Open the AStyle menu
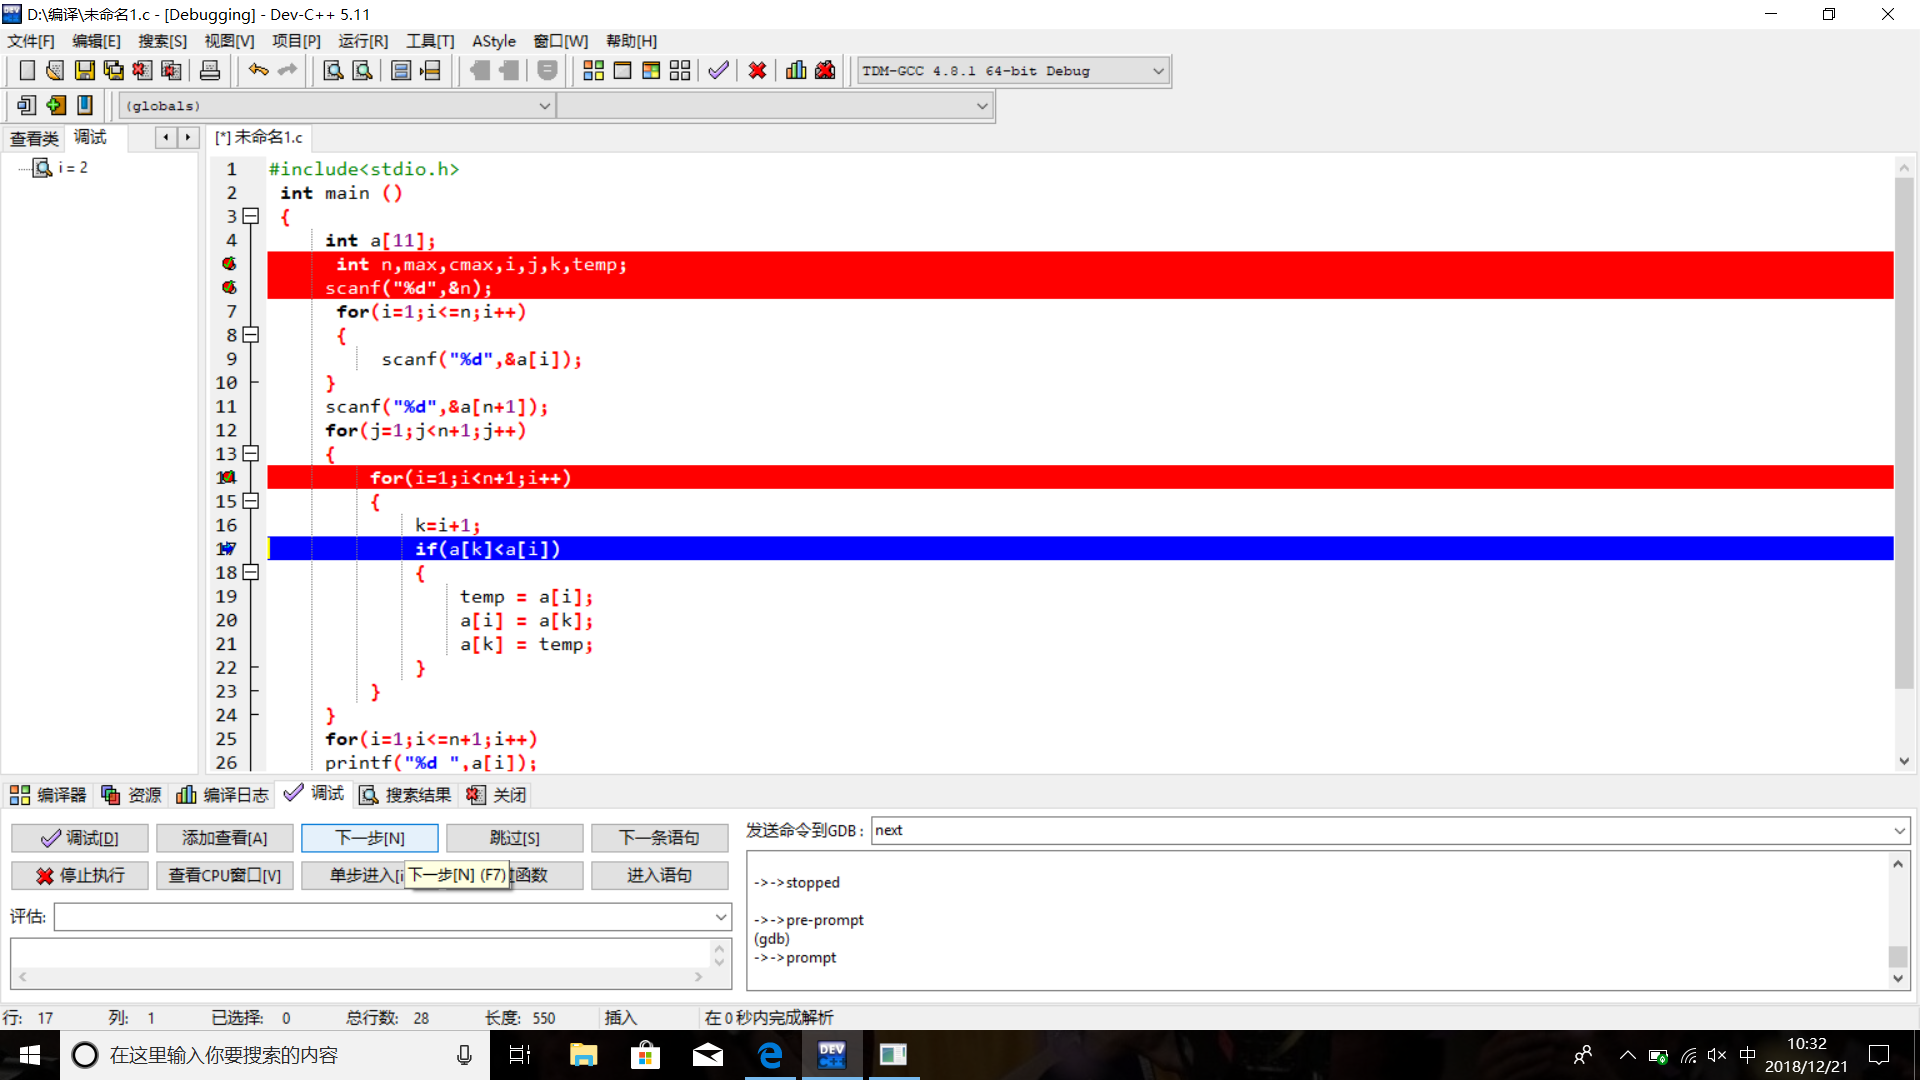Screen dimensions: 1920x1080 [494, 41]
